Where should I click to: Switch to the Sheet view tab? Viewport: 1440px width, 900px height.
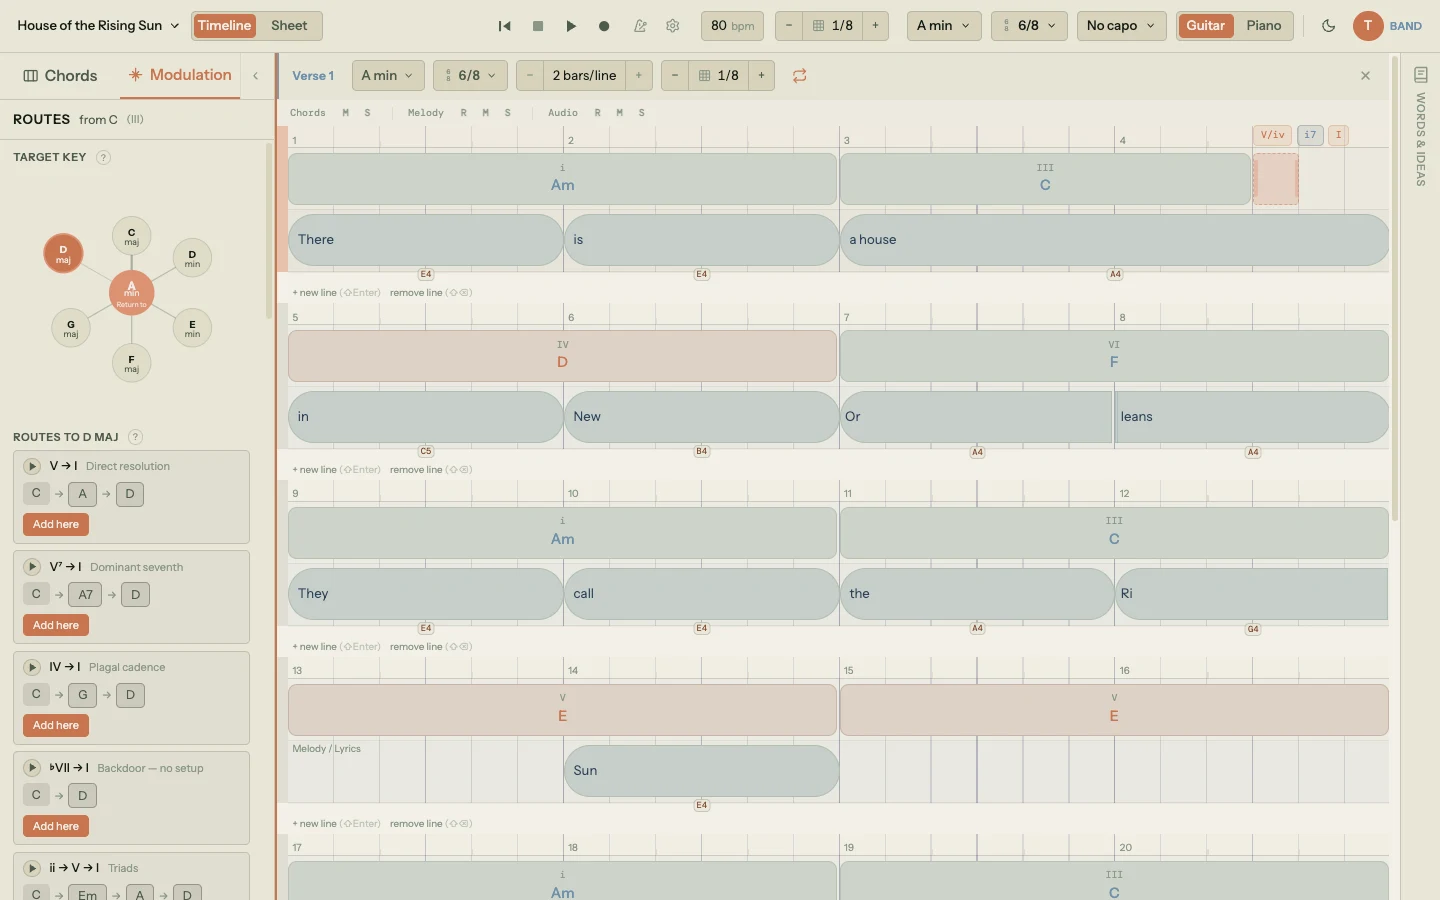(x=289, y=26)
